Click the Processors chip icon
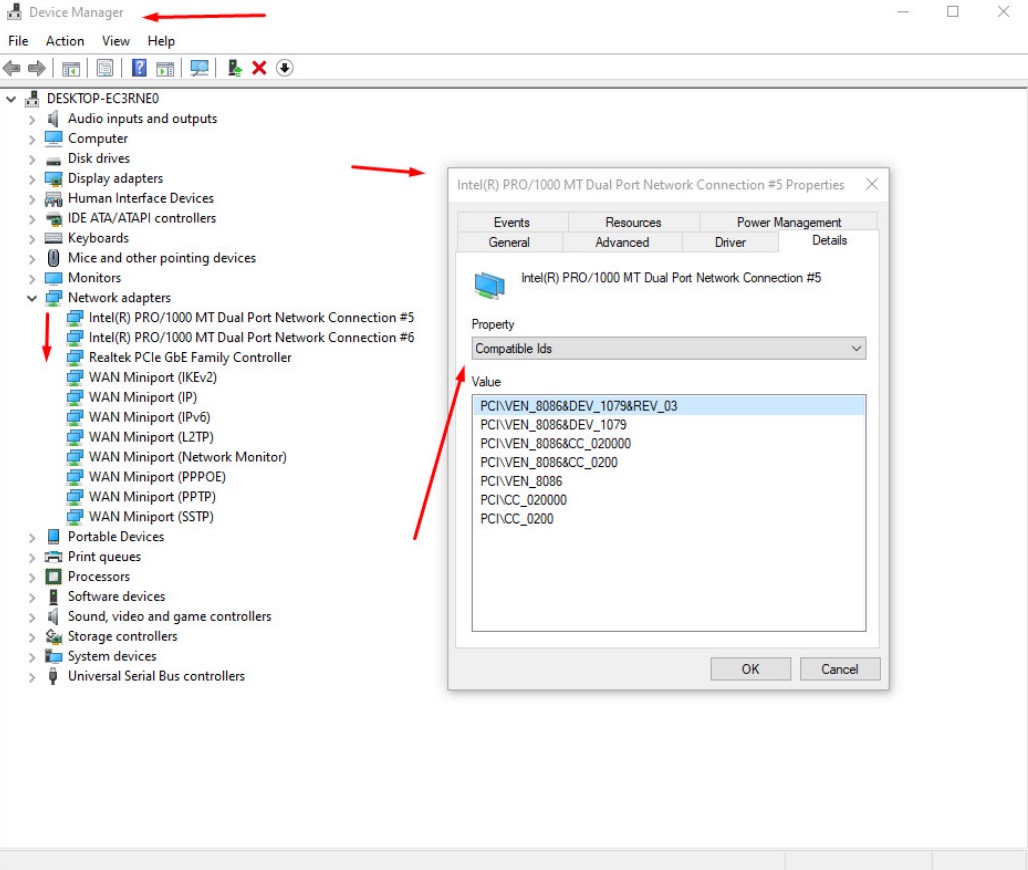Image resolution: width=1028 pixels, height=870 pixels. click(x=53, y=577)
